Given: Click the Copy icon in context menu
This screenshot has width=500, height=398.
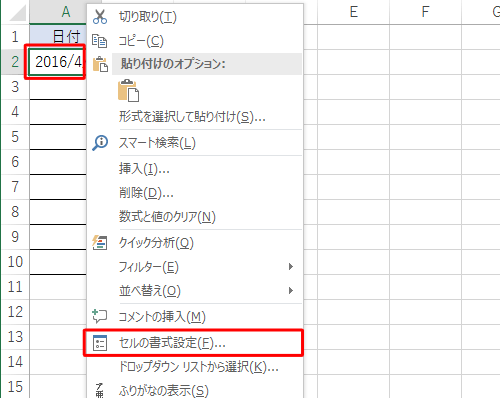Looking at the screenshot, I should pos(99,41).
